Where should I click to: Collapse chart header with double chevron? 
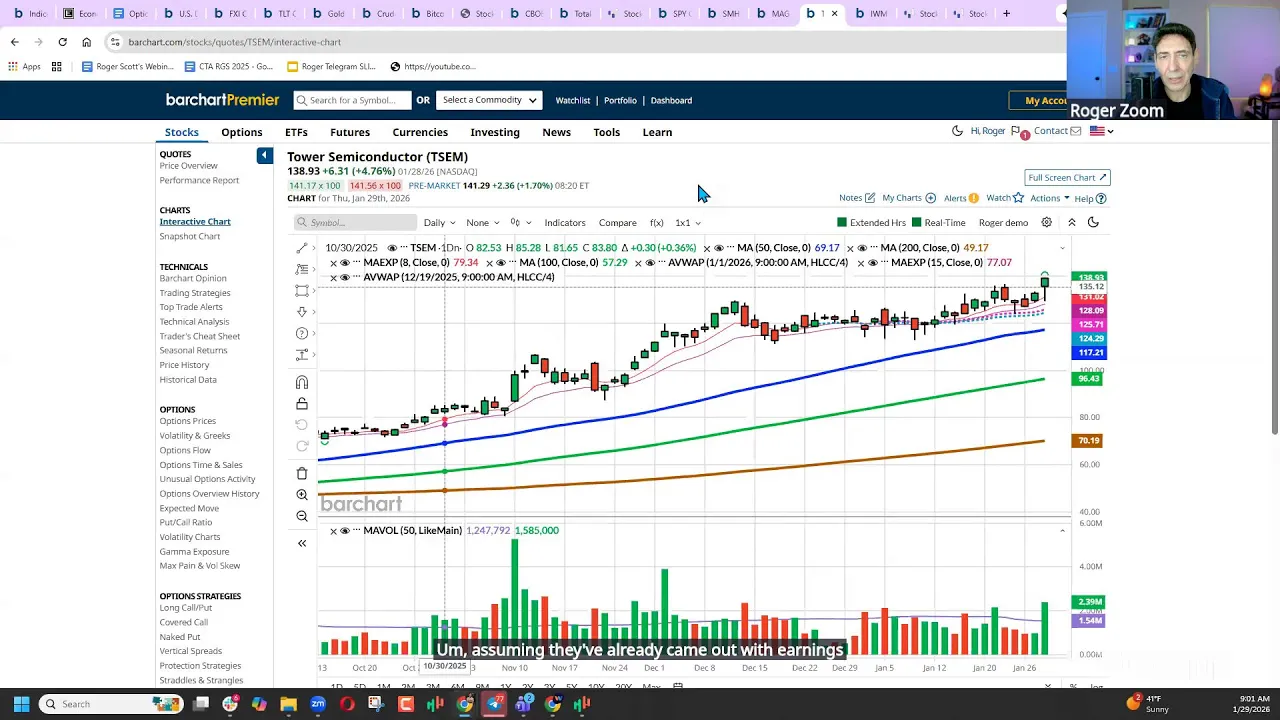[x=1071, y=223]
